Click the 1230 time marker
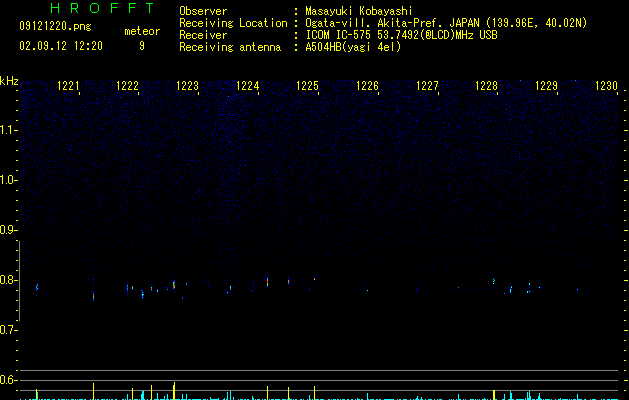629x400 pixels. [x=606, y=86]
